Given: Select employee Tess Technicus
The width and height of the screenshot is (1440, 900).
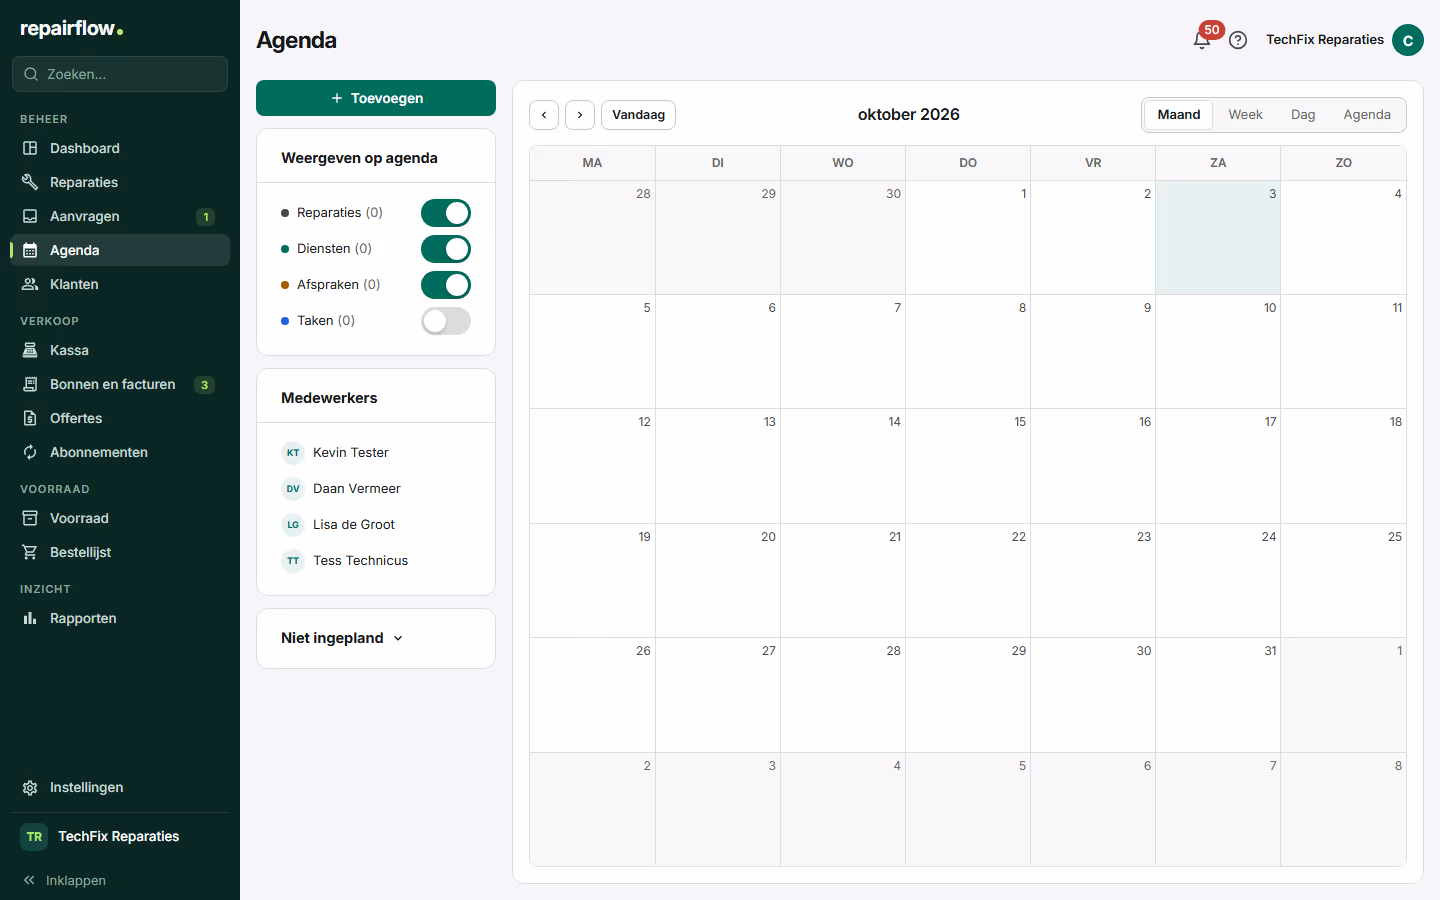Looking at the screenshot, I should tap(345, 560).
